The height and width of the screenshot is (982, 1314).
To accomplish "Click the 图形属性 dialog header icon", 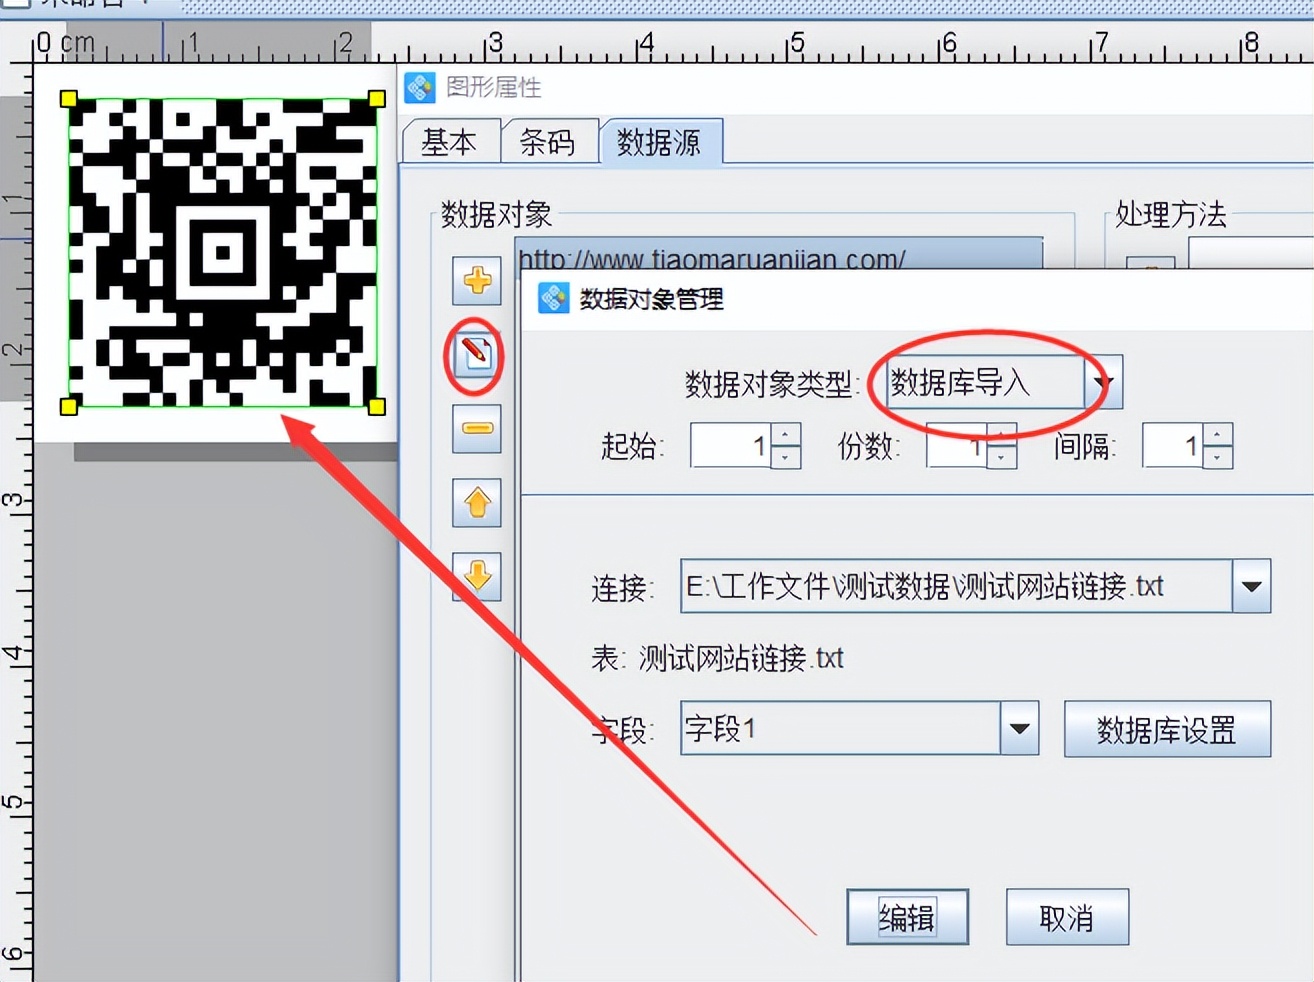I will [420, 88].
